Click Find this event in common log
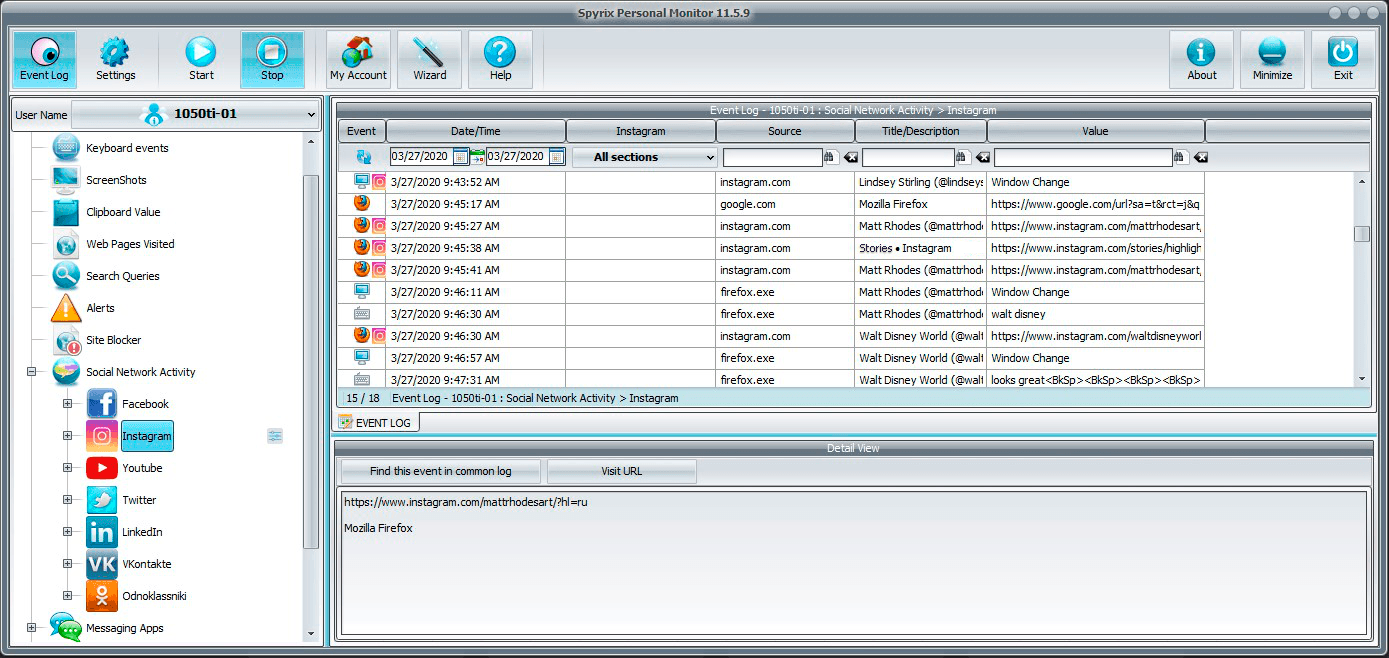The height and width of the screenshot is (658, 1389). tap(440, 471)
